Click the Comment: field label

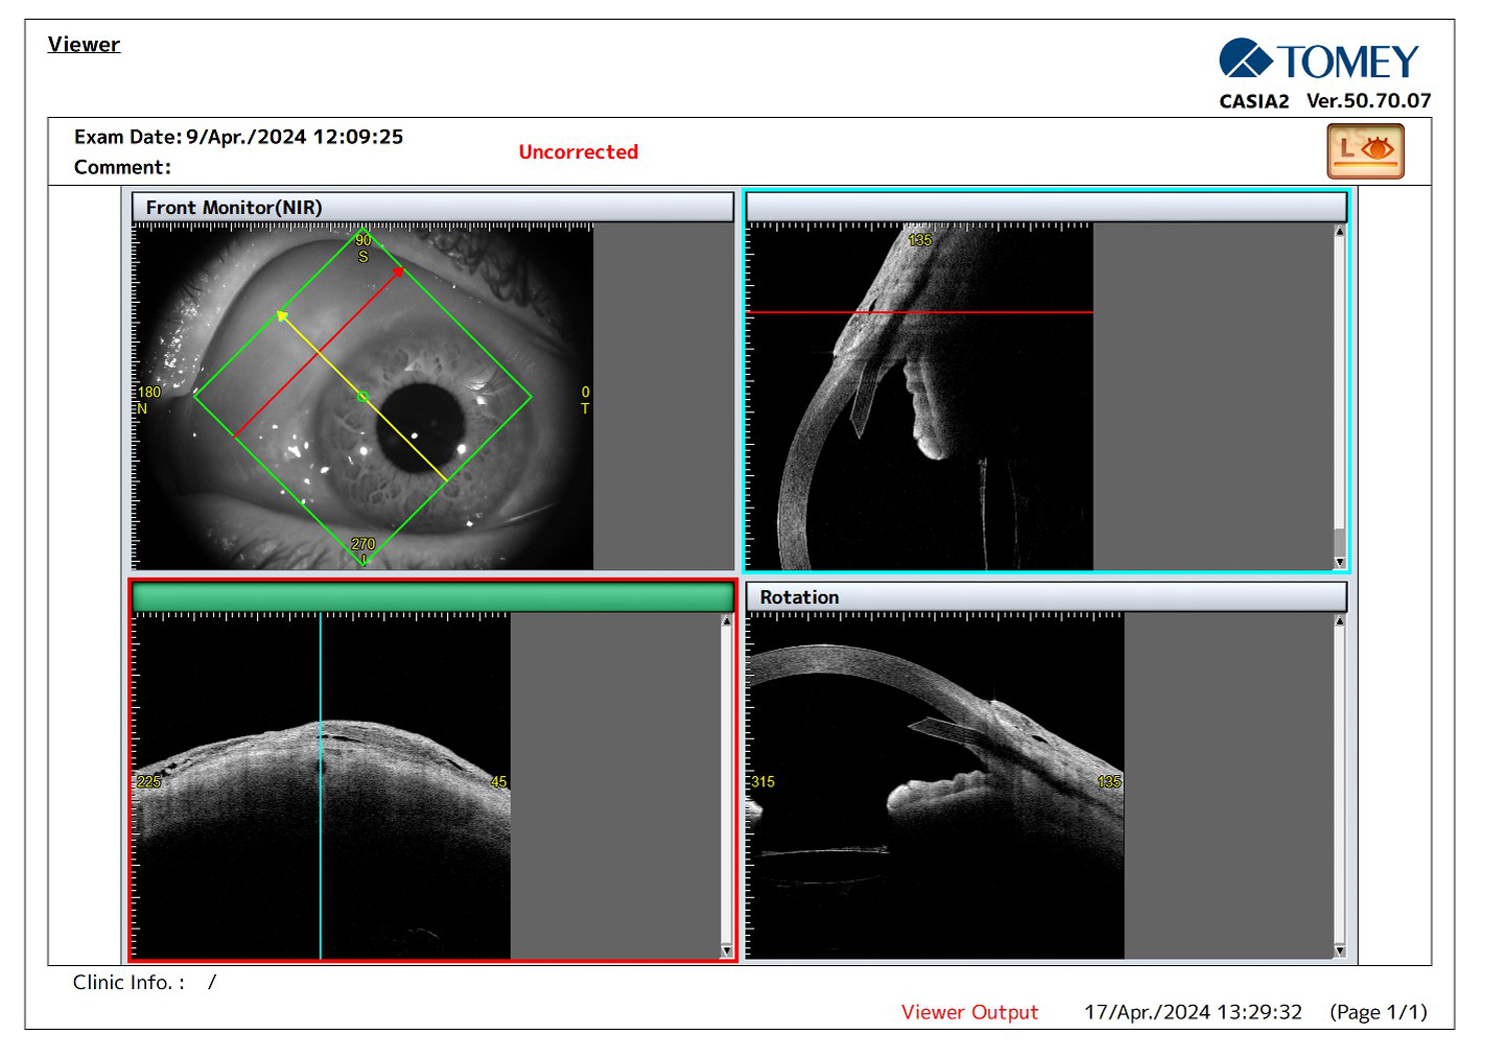[x=122, y=167]
